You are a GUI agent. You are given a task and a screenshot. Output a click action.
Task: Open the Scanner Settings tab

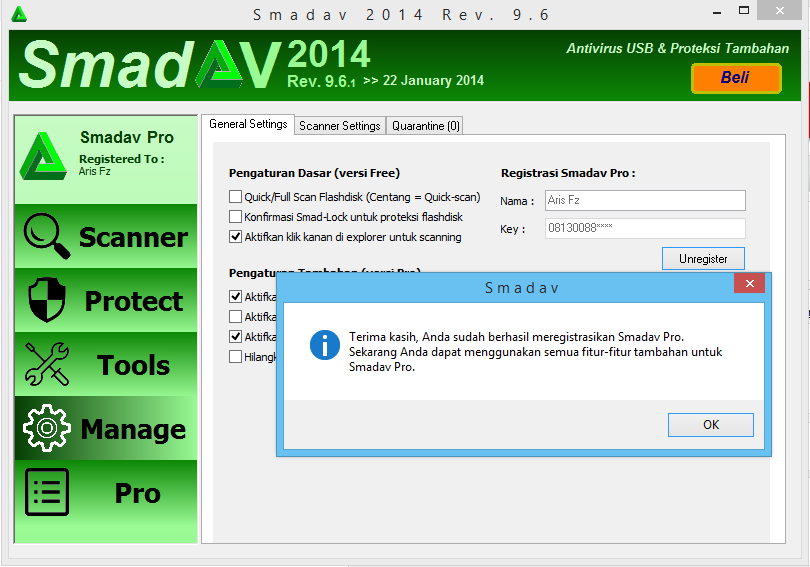click(x=340, y=126)
